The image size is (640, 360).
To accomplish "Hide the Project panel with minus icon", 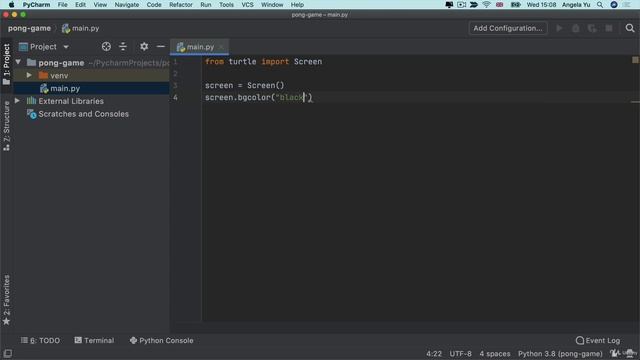I will coord(161,47).
